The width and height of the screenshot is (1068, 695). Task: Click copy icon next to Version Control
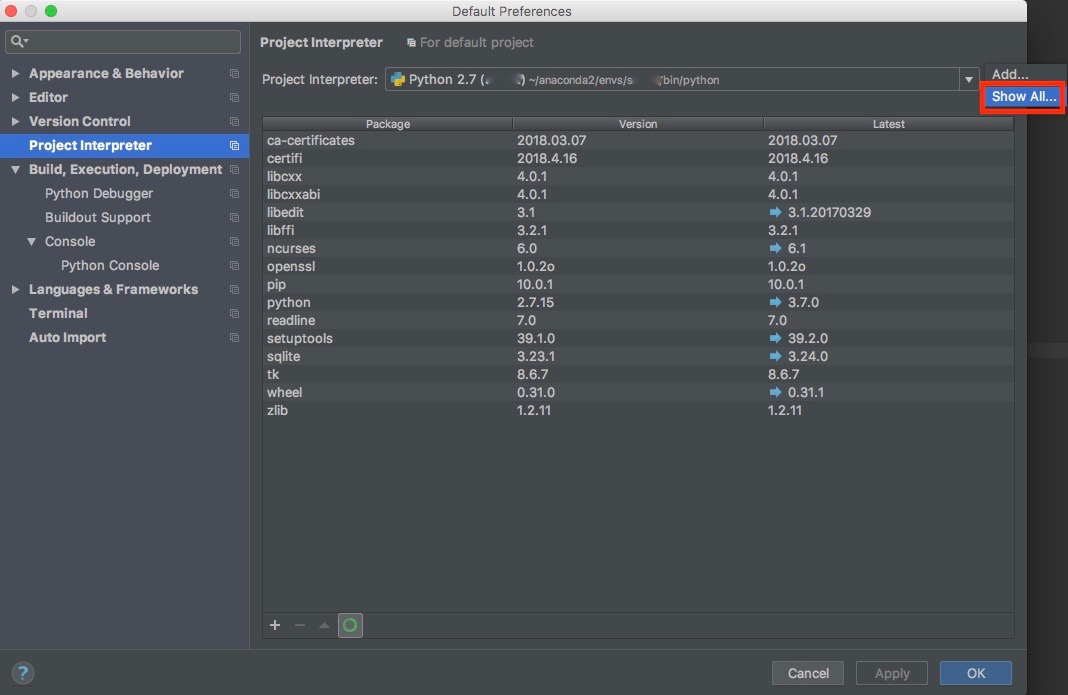point(234,121)
